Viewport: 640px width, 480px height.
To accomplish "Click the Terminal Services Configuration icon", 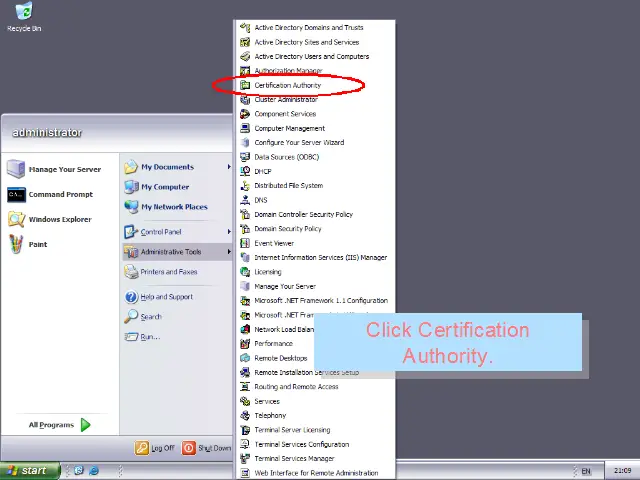I will 245,444.
